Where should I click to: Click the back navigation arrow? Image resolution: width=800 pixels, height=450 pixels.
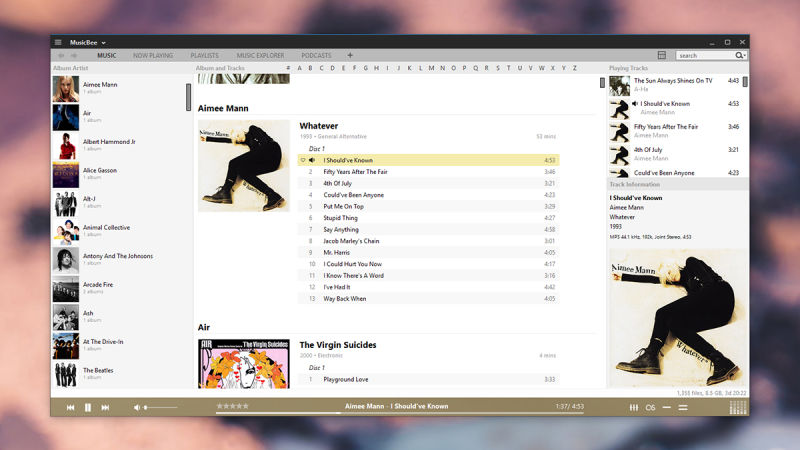[61, 55]
